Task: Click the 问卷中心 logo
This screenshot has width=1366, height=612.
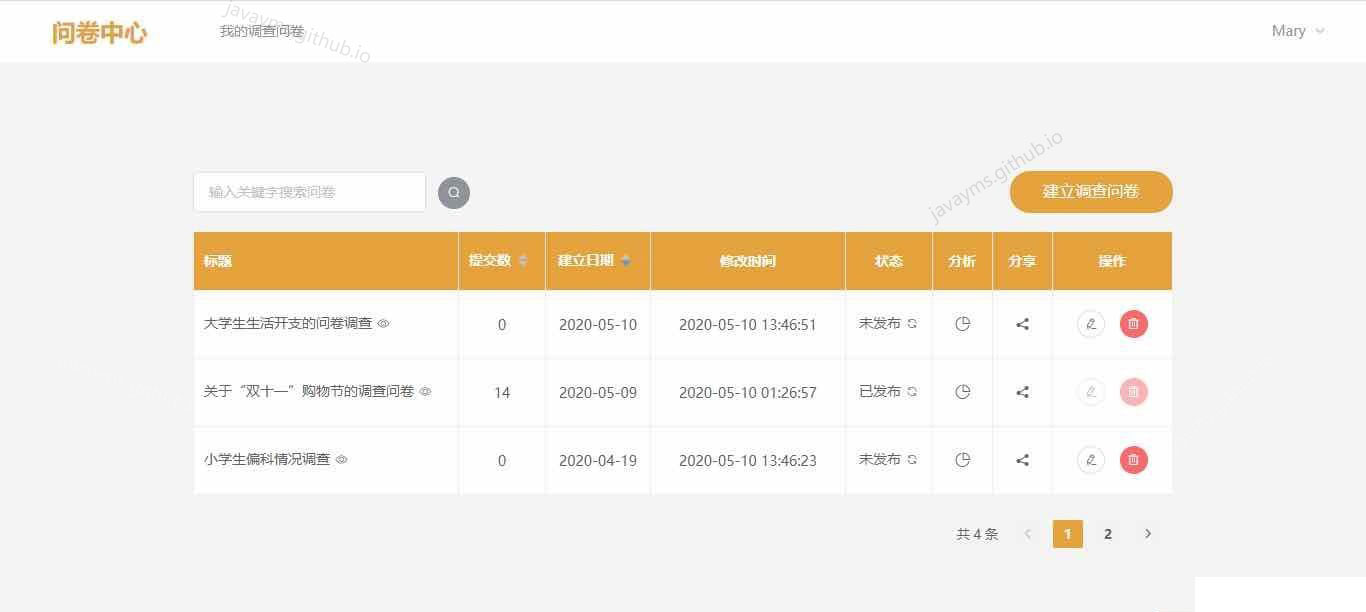Action: pyautogui.click(x=99, y=32)
